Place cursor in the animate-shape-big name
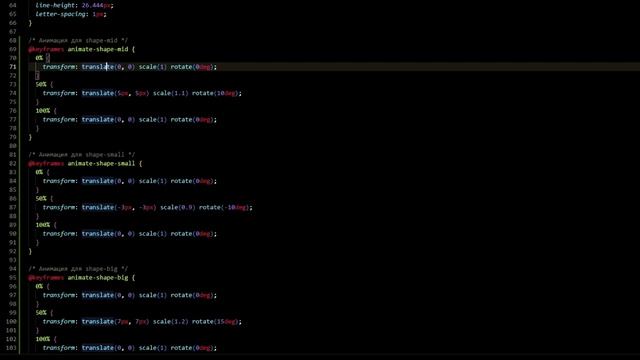 point(98,278)
